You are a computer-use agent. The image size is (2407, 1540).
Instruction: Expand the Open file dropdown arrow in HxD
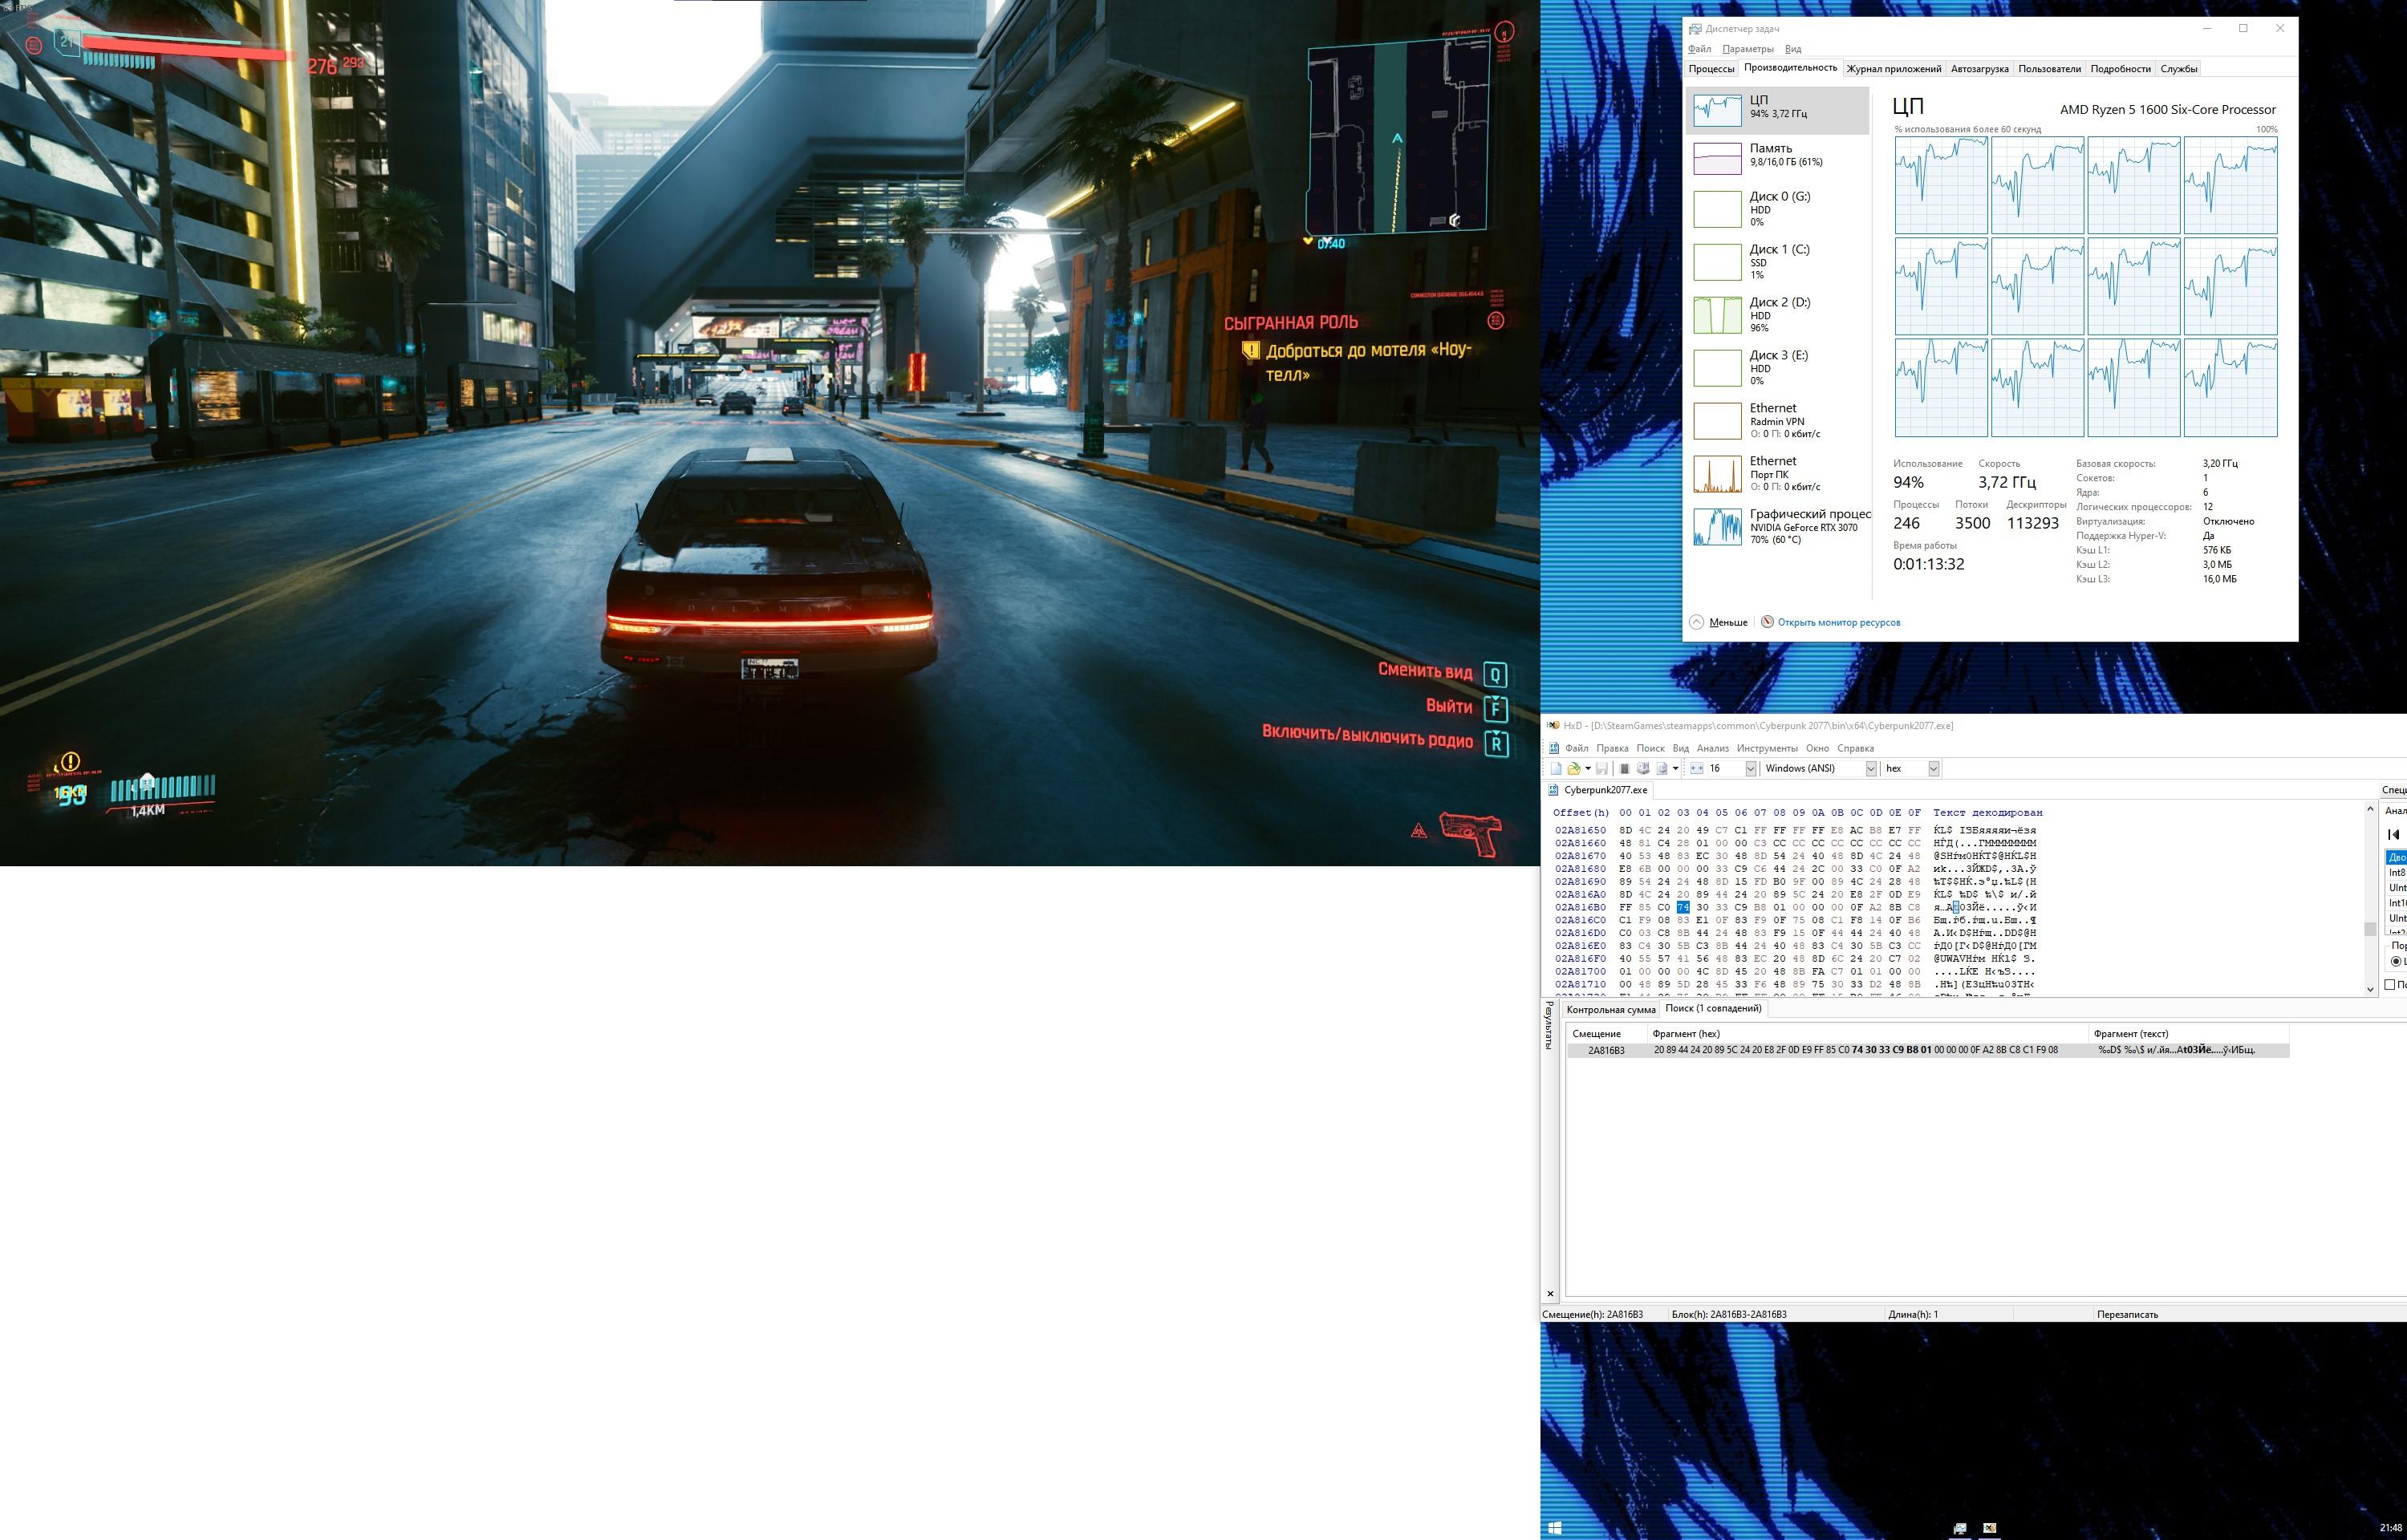1588,769
